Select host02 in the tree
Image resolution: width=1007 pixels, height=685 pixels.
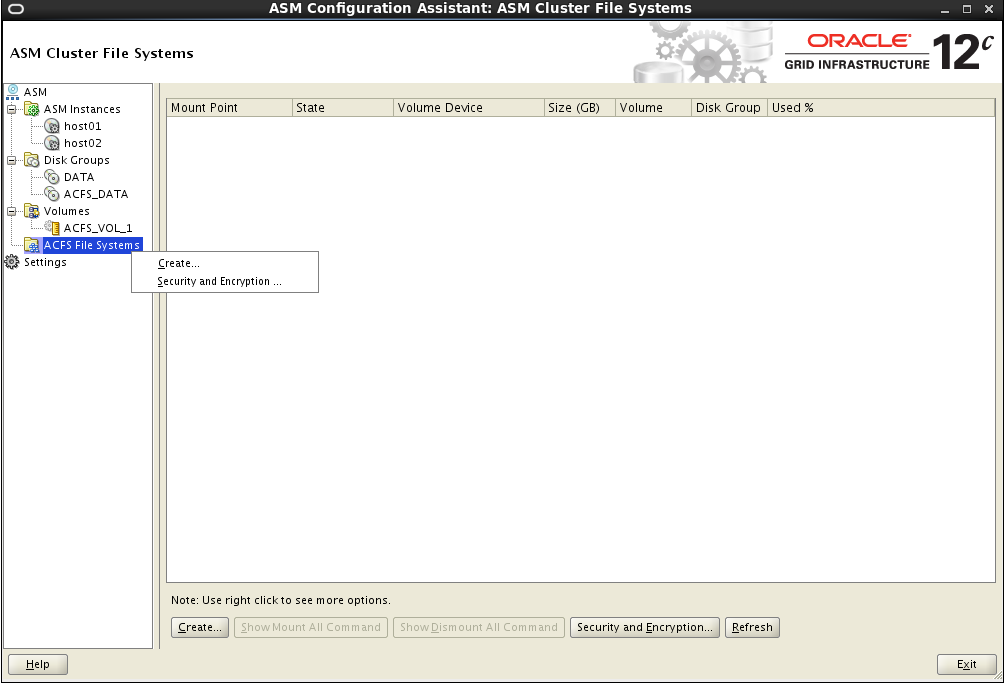tap(83, 143)
